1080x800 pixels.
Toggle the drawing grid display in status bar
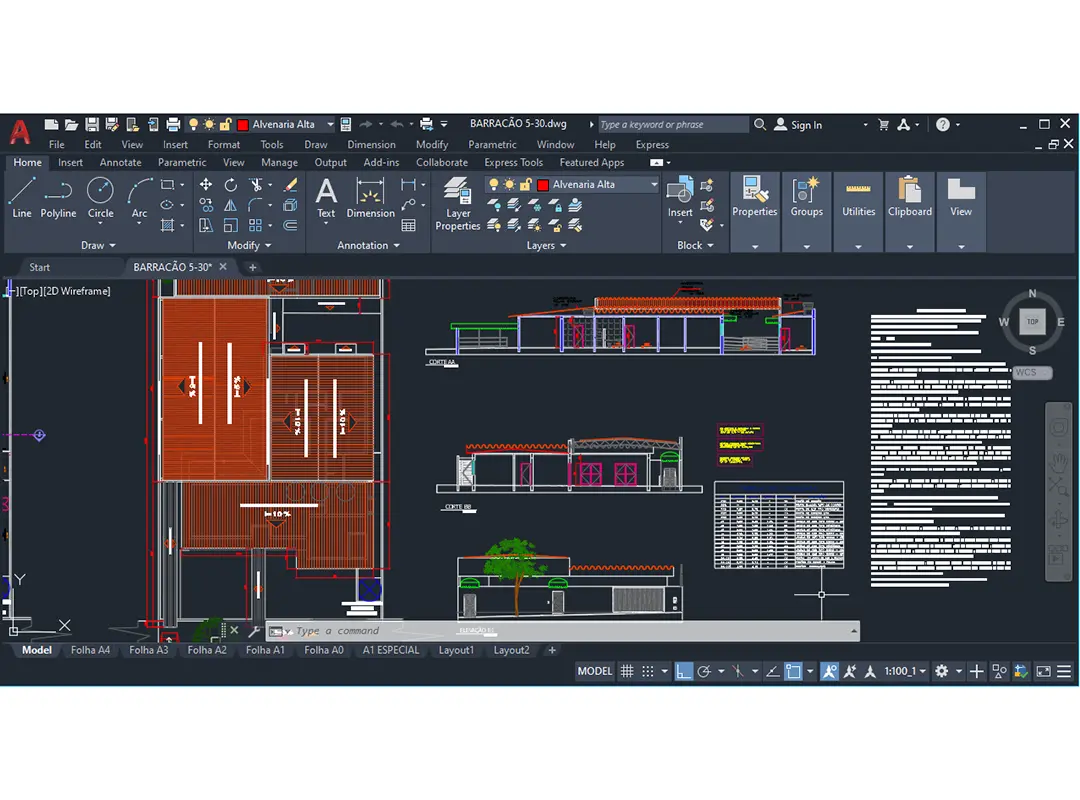pyautogui.click(x=627, y=672)
